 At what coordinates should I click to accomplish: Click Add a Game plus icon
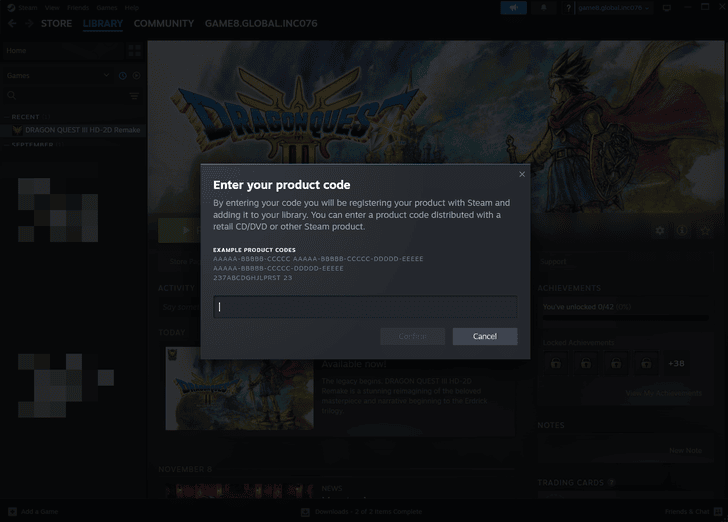(x=13, y=511)
